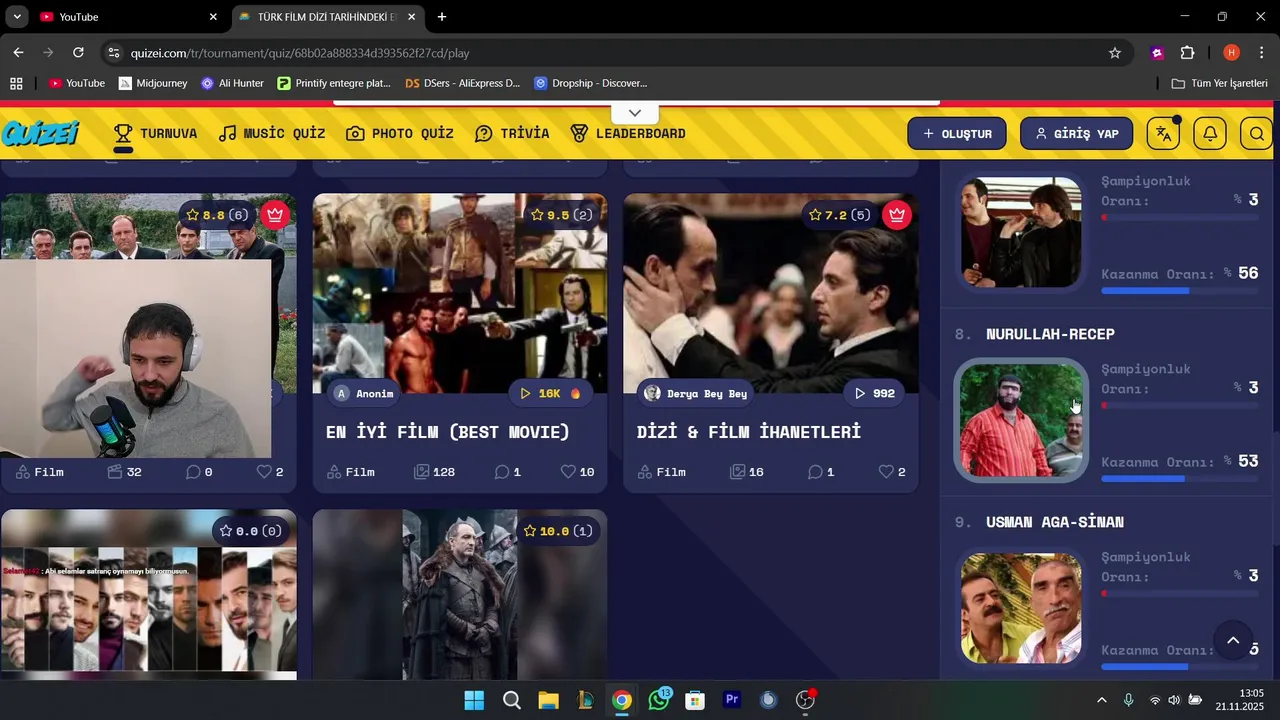Screen dimensions: 1280x720
Task: Click the 992 plays badge
Action: click(874, 393)
